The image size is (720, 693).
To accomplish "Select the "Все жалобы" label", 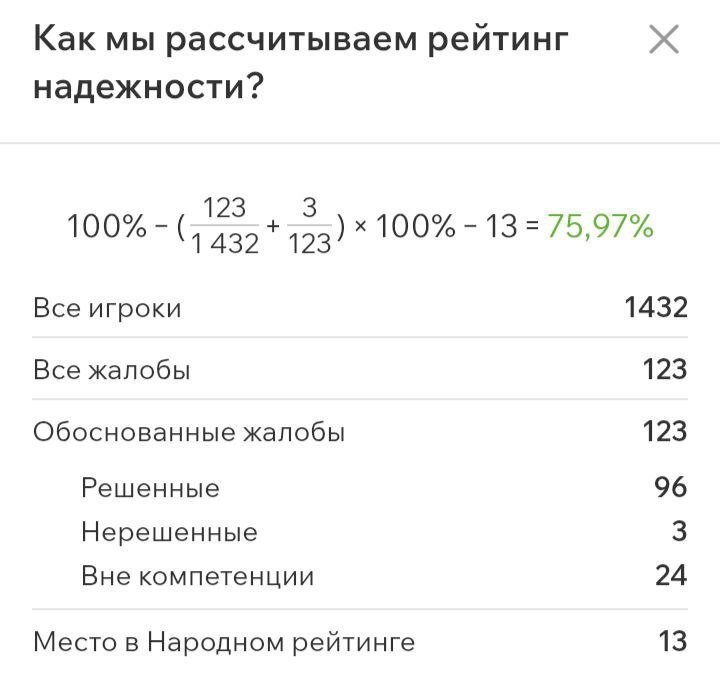I will pyautogui.click(x=112, y=370).
